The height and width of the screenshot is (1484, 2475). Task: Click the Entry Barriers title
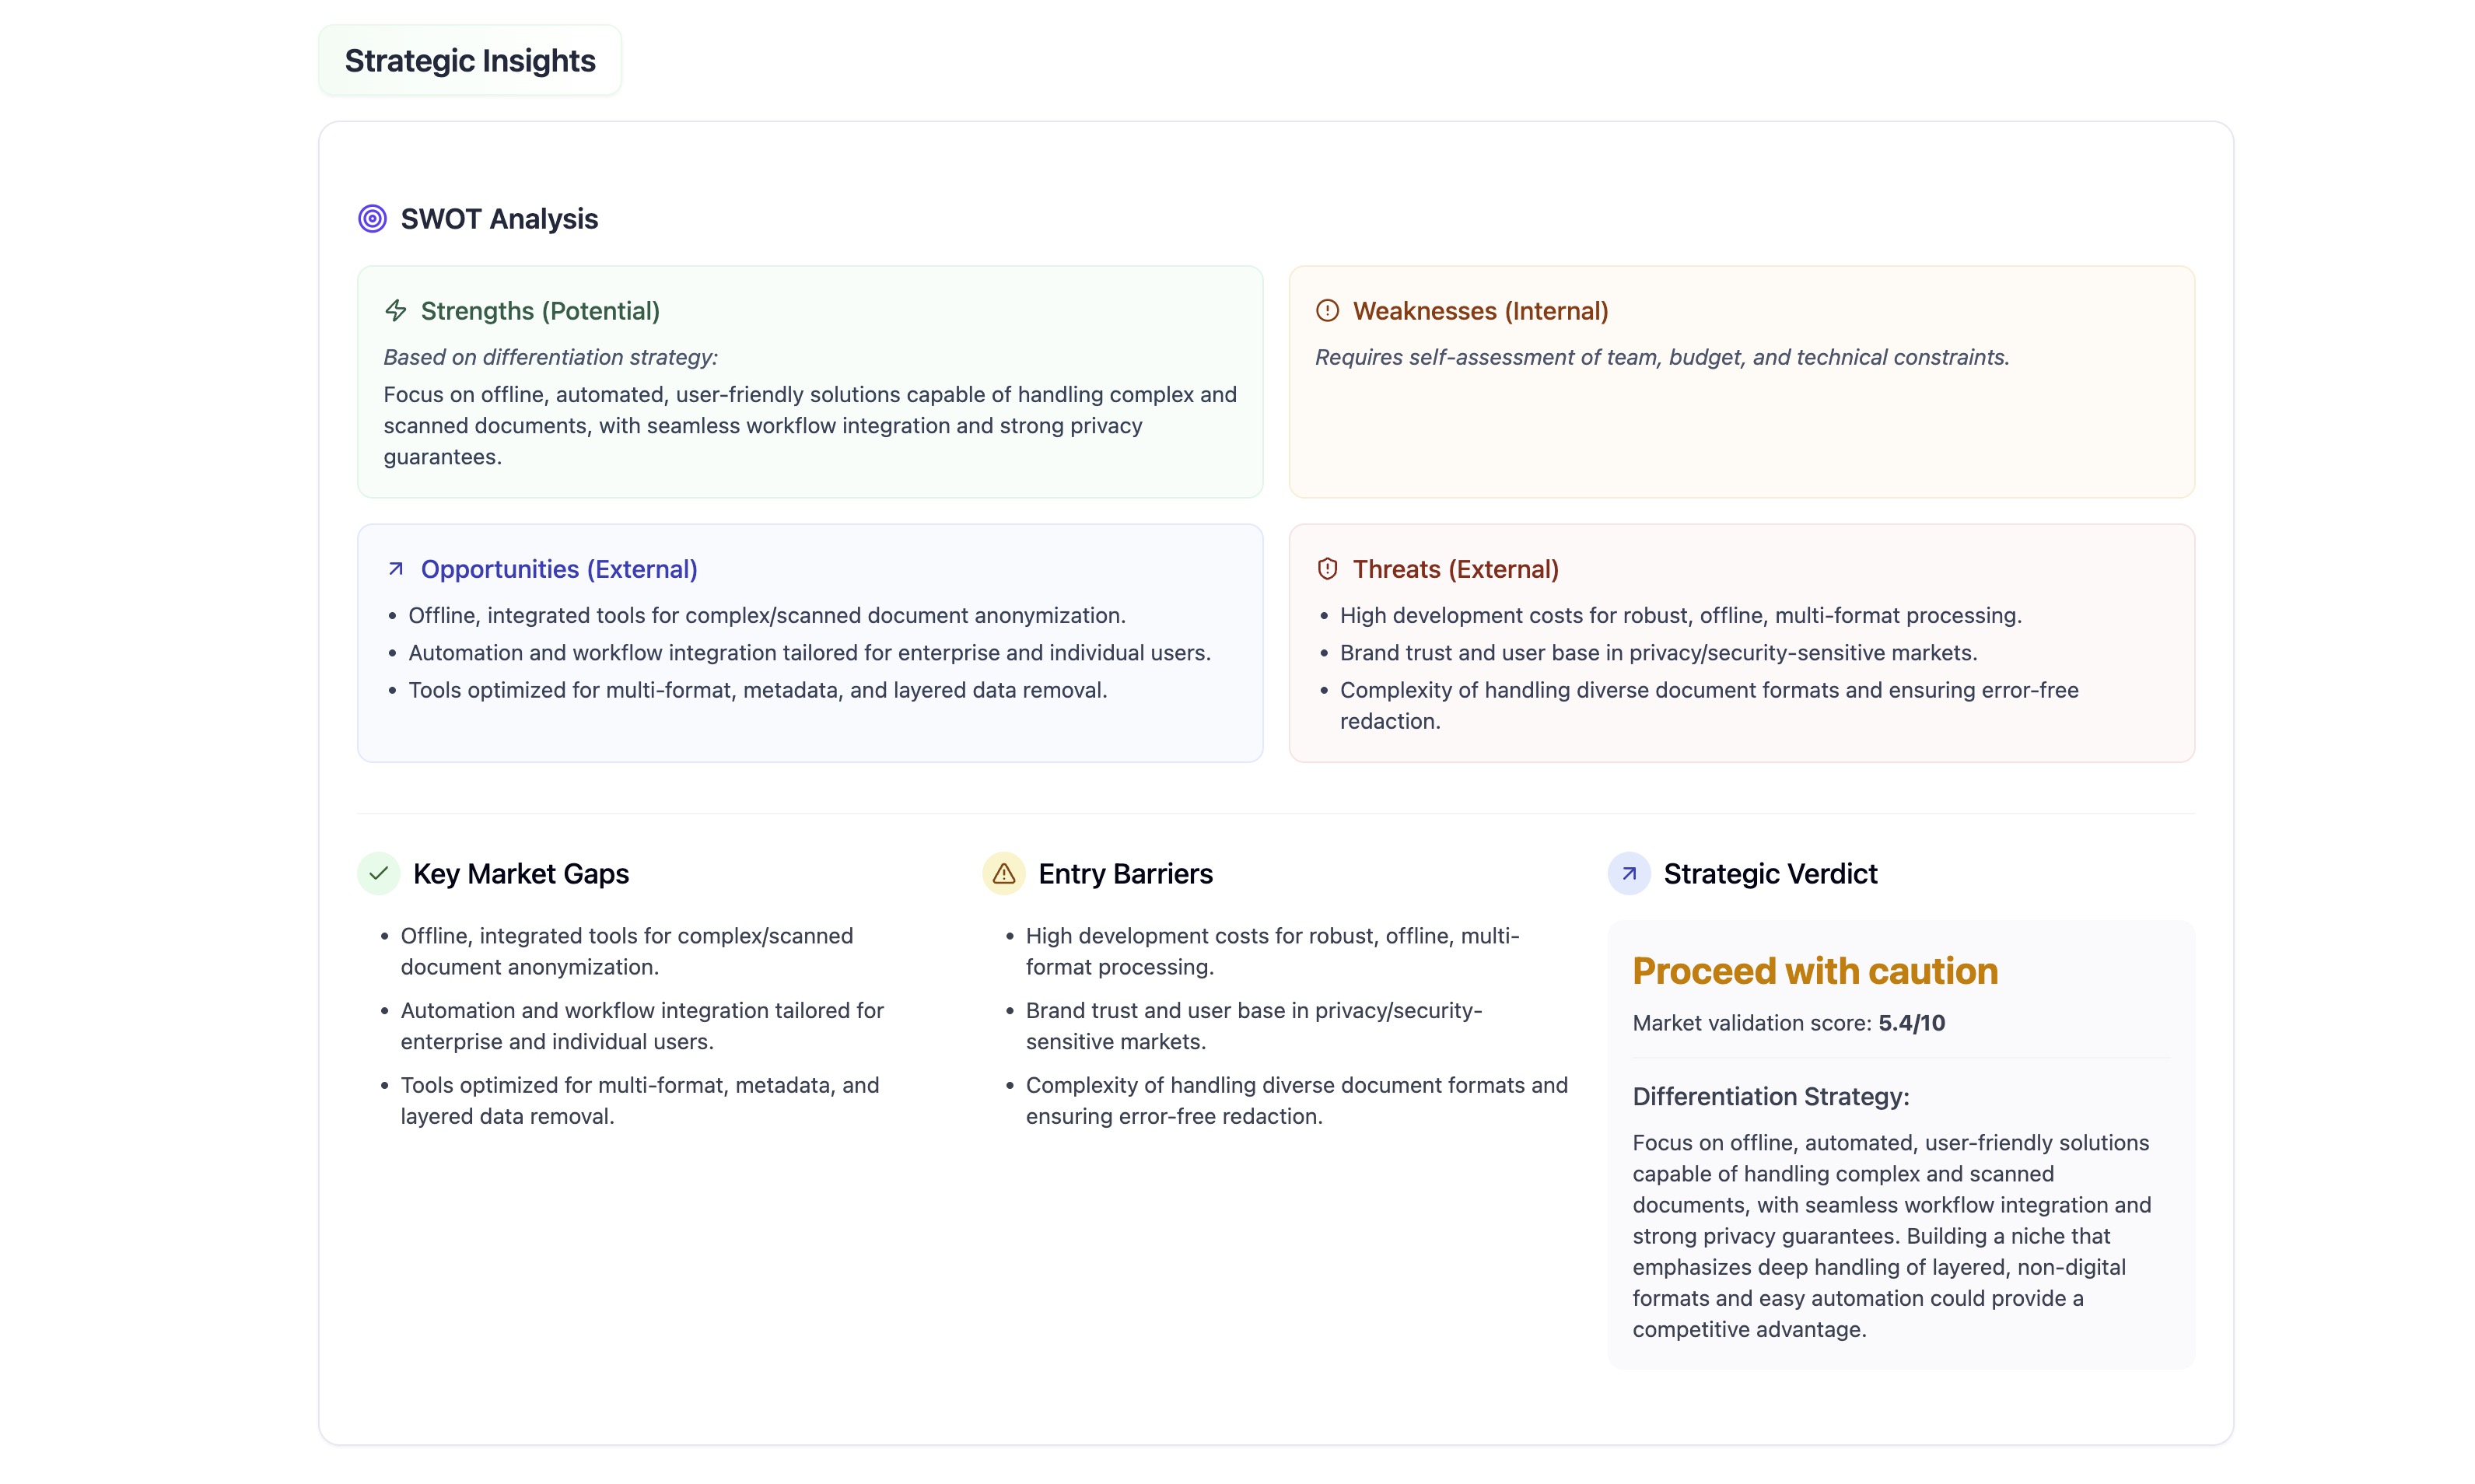pos(1125,874)
